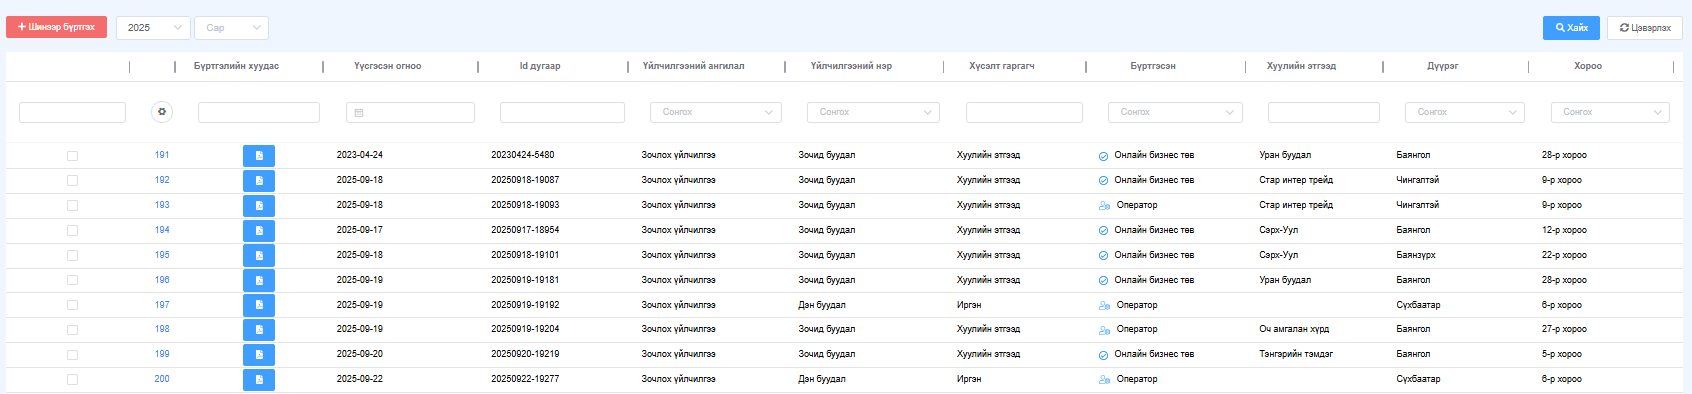Open the document icon in row 198
Image resolution: width=1692 pixels, height=394 pixels.
click(259, 330)
